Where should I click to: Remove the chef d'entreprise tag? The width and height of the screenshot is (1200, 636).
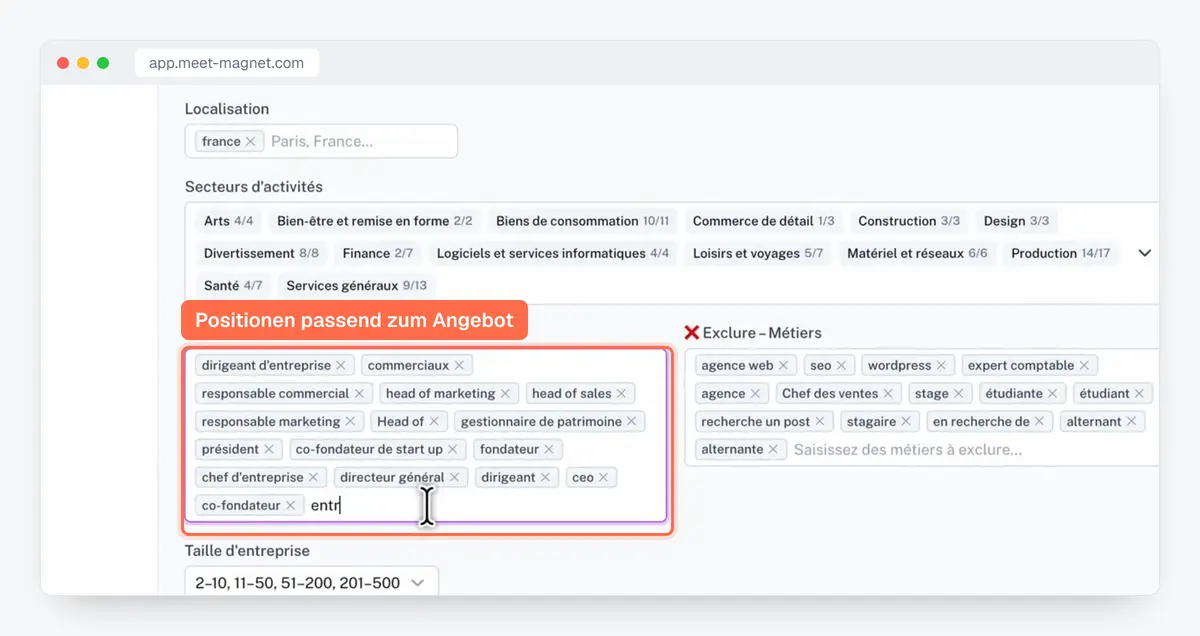[313, 478]
